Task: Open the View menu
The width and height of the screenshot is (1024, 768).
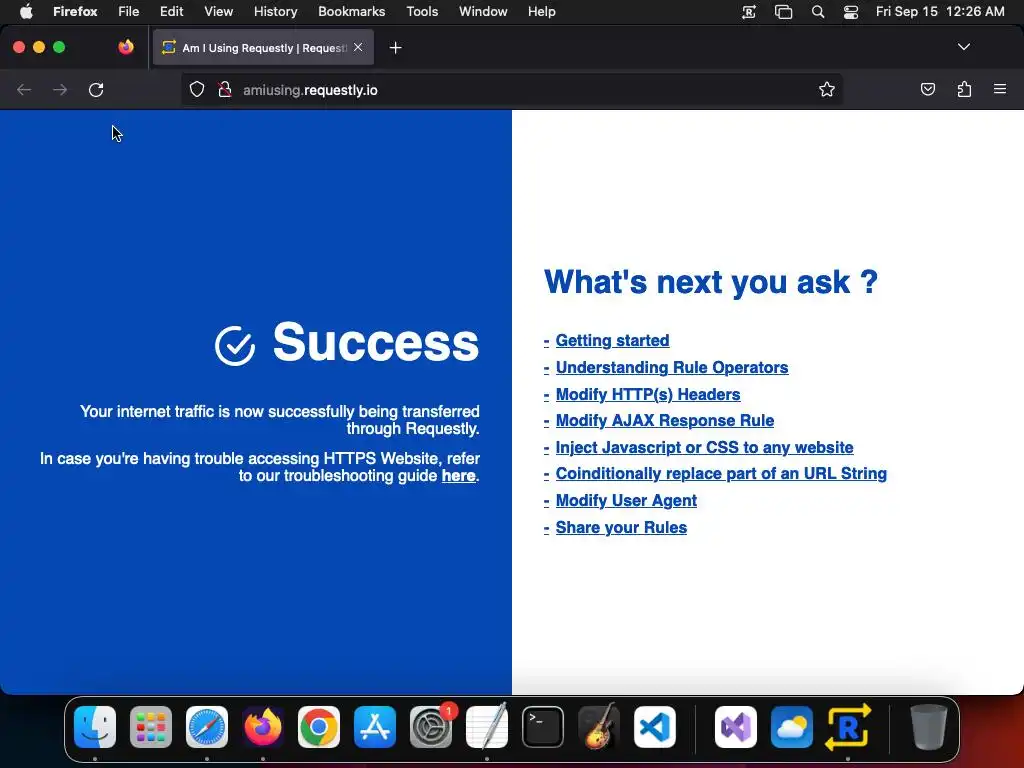Action: click(x=218, y=12)
